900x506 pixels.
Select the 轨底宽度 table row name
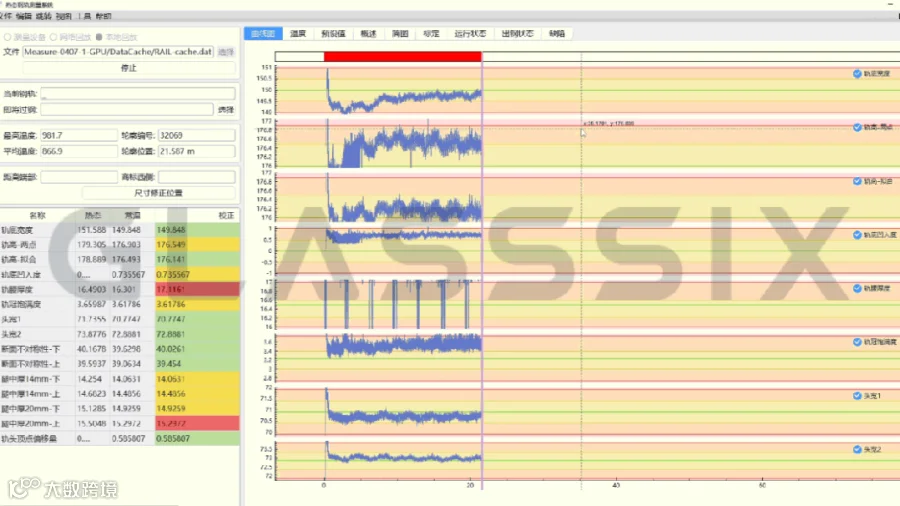coord(17,230)
